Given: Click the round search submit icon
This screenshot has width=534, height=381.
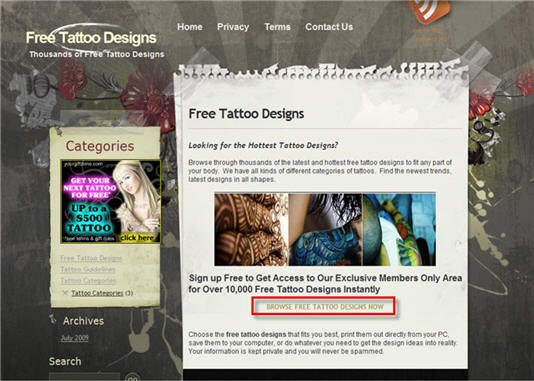Looking at the screenshot, I should [x=133, y=377].
